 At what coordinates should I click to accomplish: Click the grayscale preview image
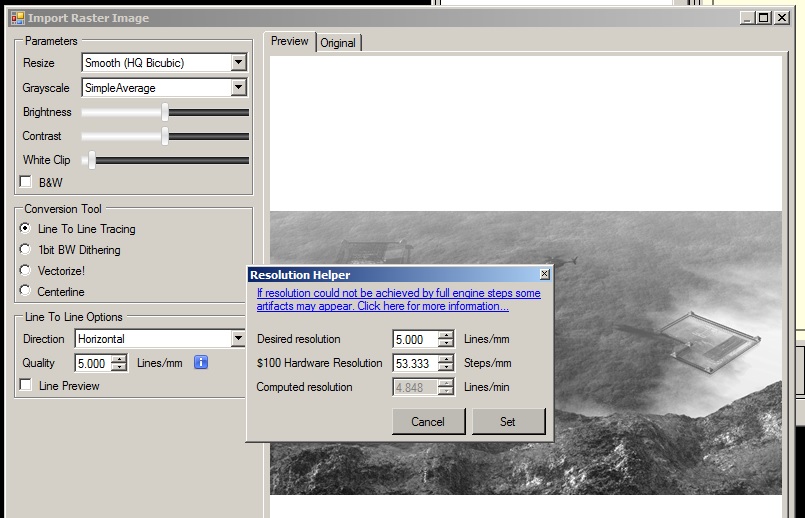pyautogui.click(x=526, y=353)
